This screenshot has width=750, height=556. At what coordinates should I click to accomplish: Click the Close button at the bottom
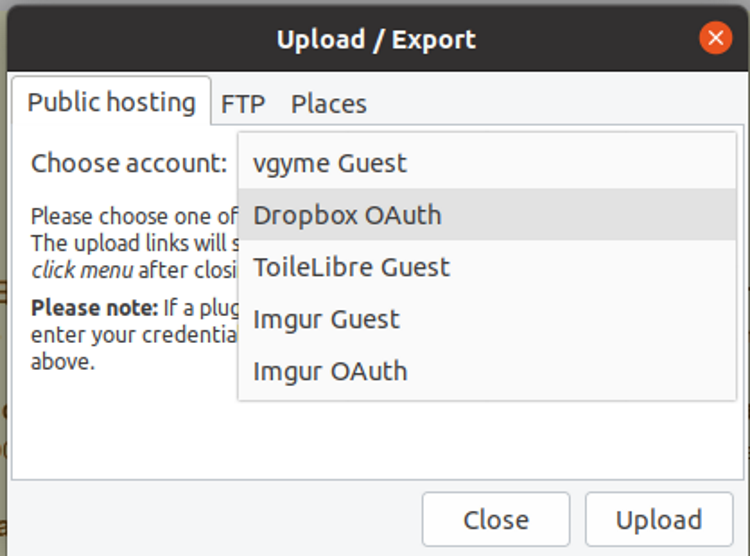tap(495, 520)
